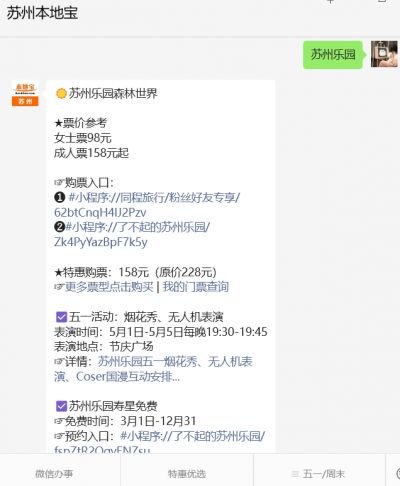Open the 微信办事 bottom menu
Viewport: 400px width, 486px height.
click(x=54, y=474)
